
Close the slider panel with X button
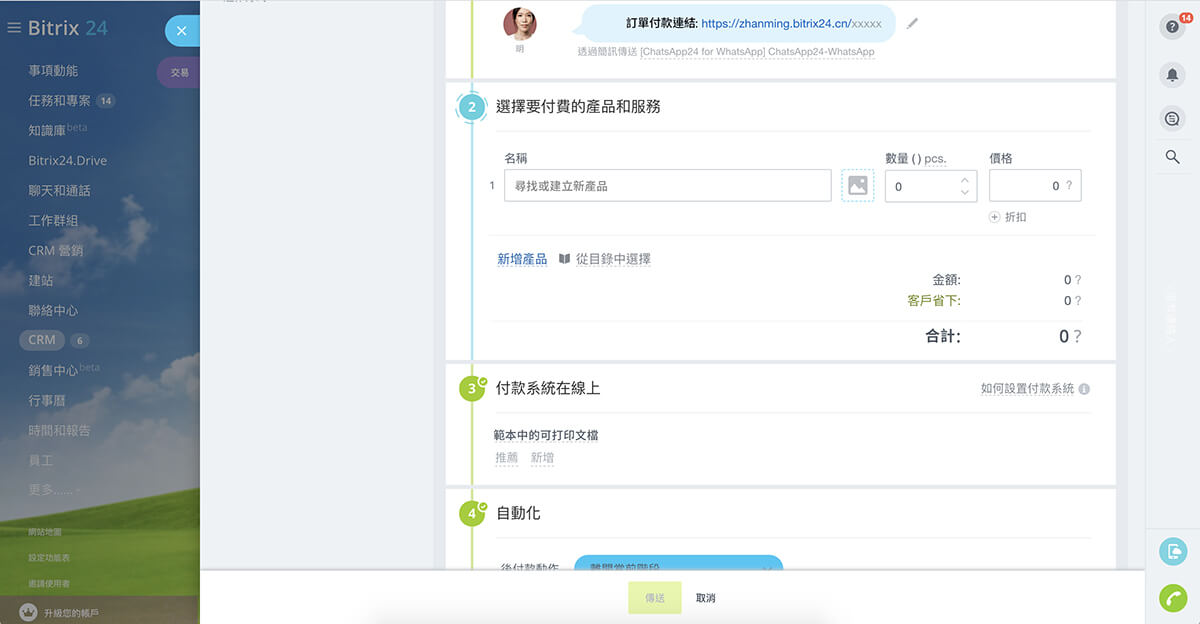click(181, 31)
